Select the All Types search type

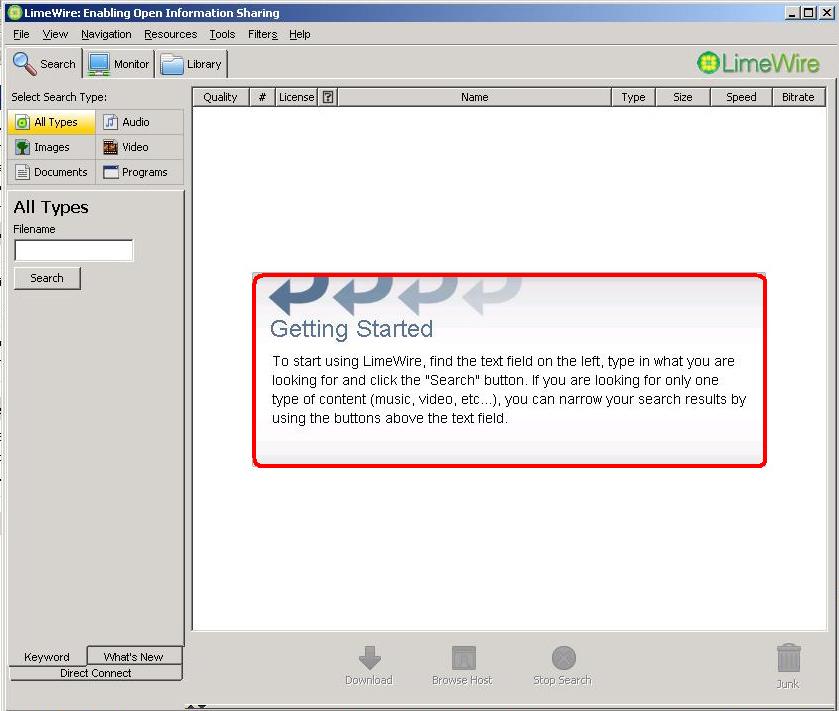(x=52, y=122)
